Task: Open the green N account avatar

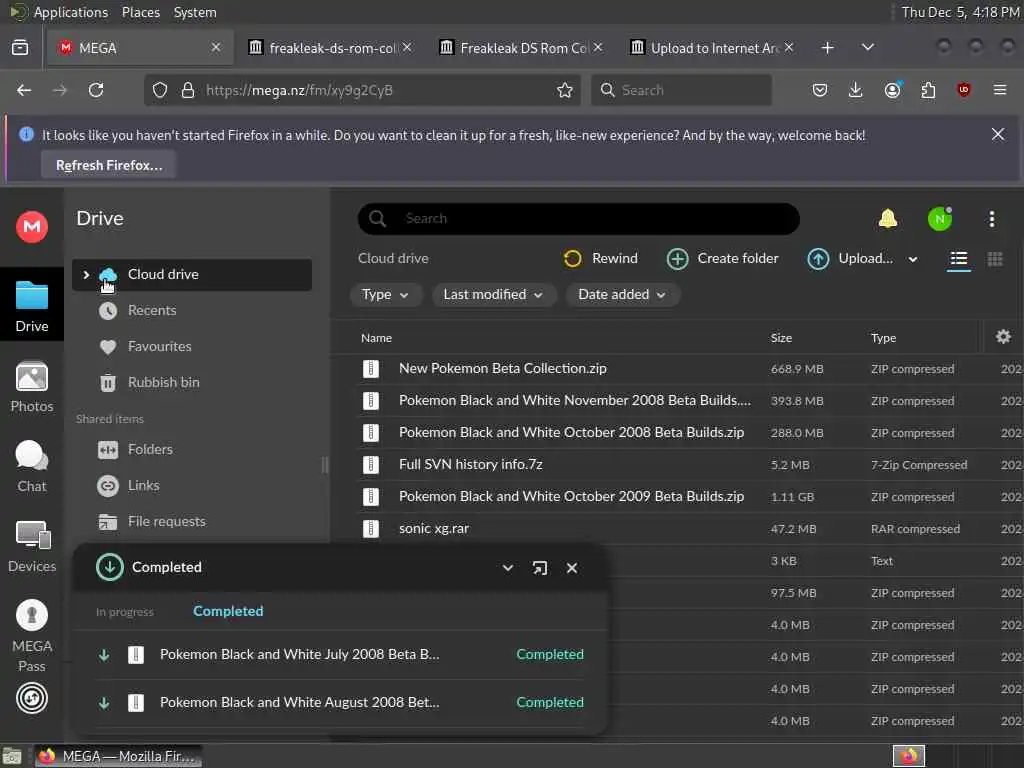Action: pyautogui.click(x=940, y=219)
